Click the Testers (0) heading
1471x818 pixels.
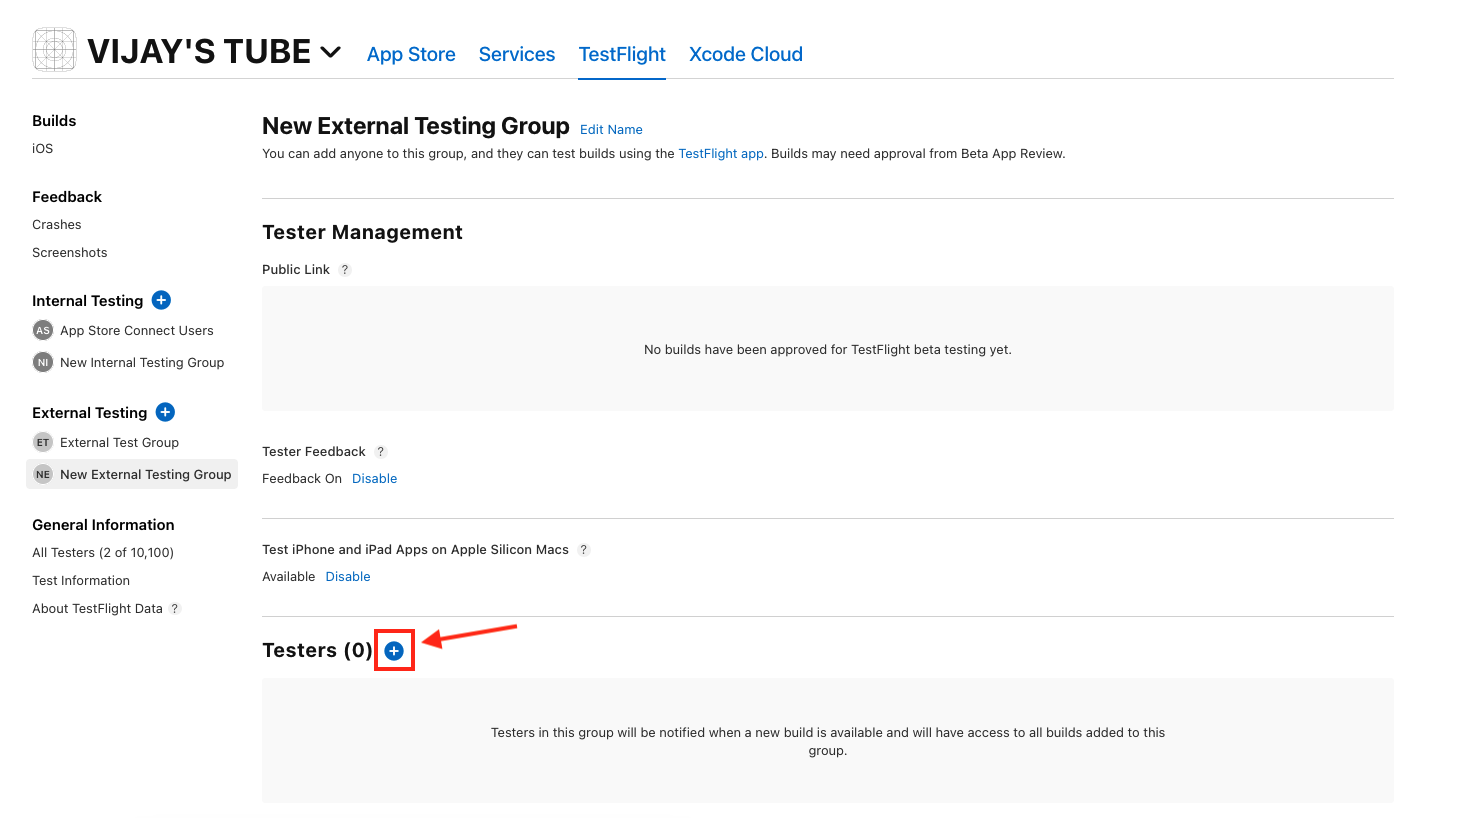pos(317,650)
